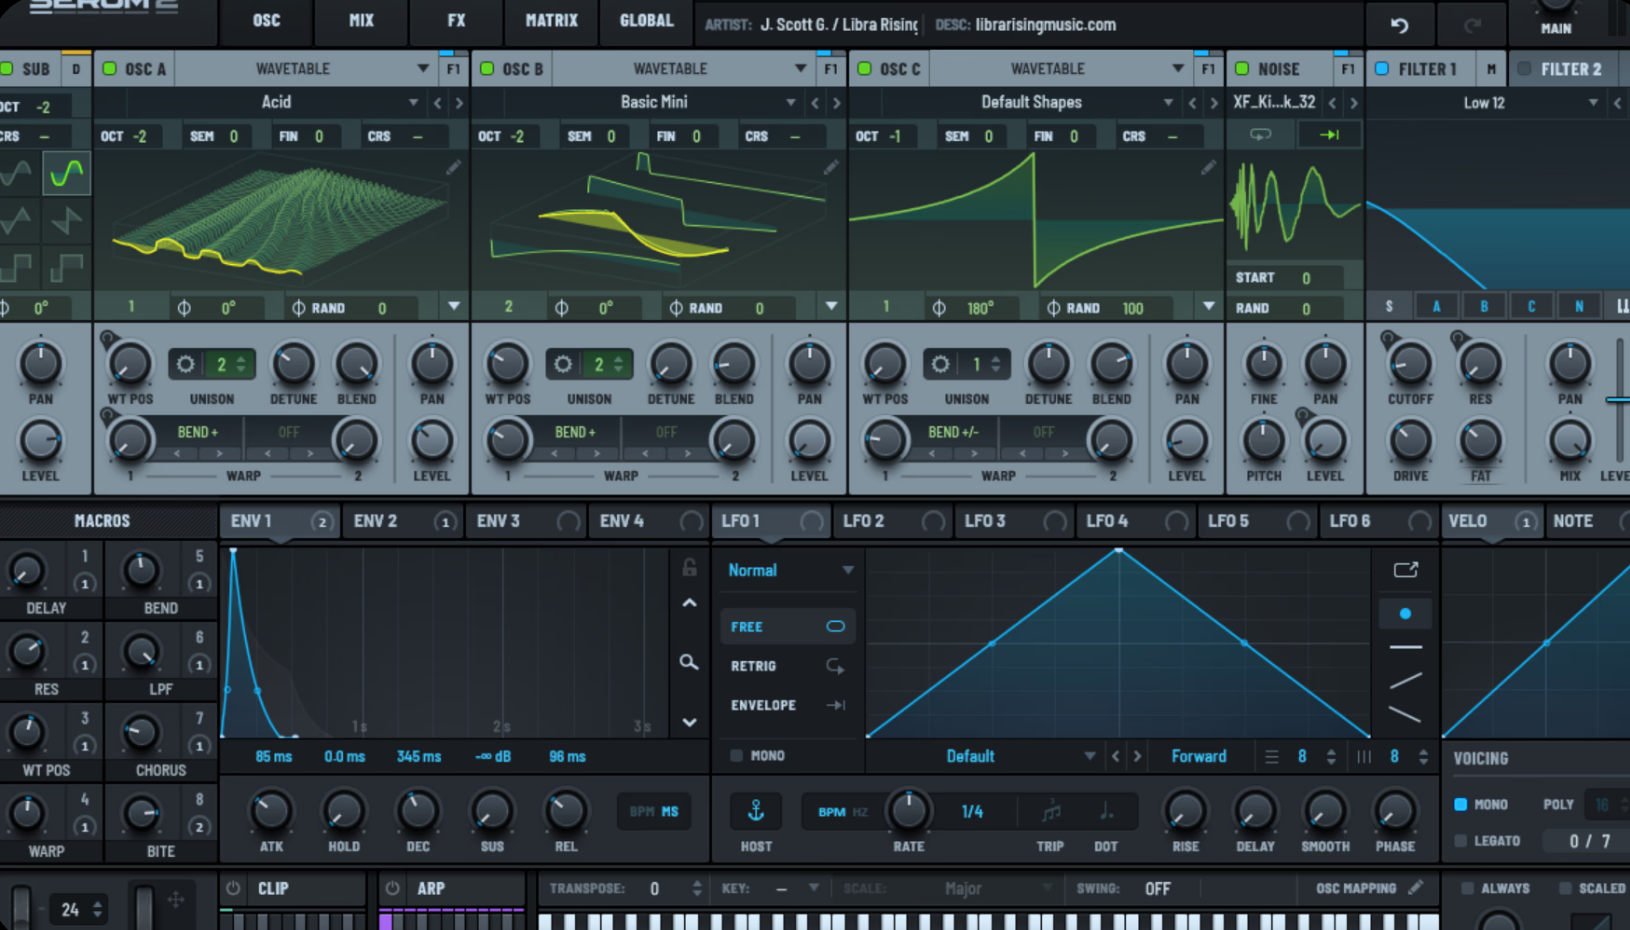The height and width of the screenshot is (930, 1630).
Task: Select the LFO 2 tab
Action: pos(893,521)
